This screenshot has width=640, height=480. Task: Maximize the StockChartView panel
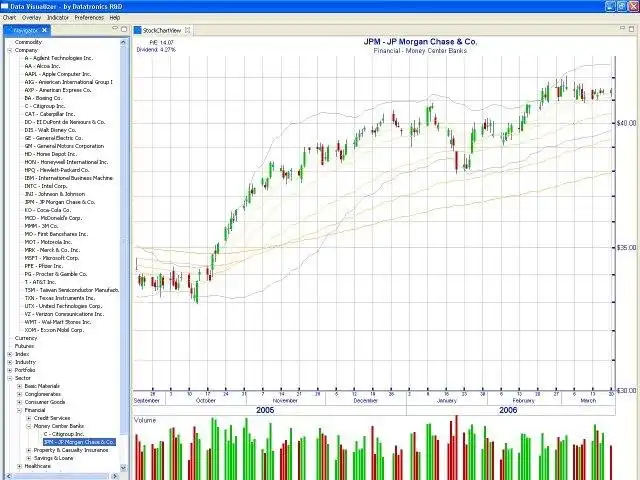[631, 29]
